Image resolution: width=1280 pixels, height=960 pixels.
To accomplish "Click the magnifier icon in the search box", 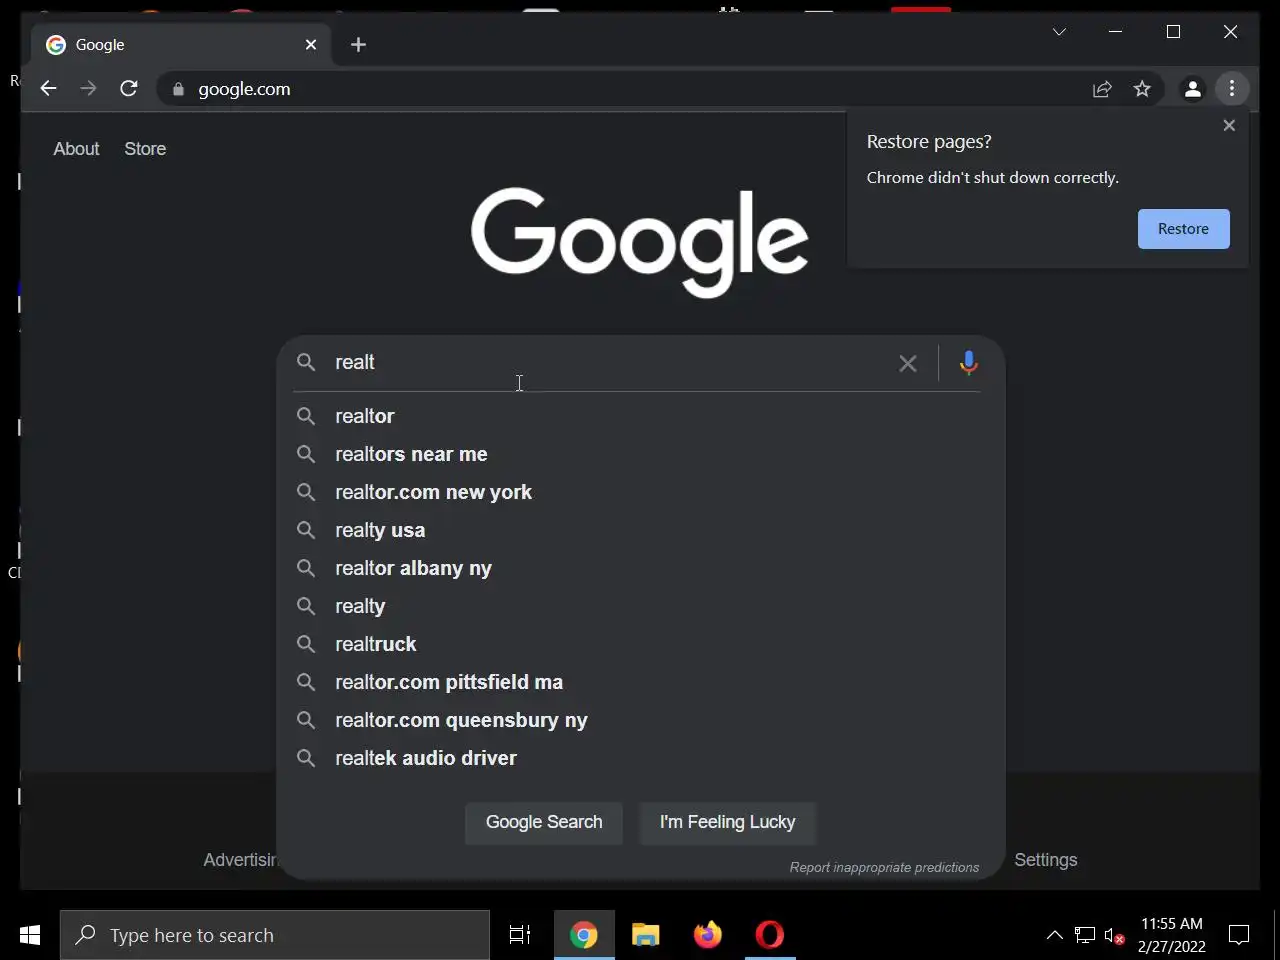I will coord(306,362).
